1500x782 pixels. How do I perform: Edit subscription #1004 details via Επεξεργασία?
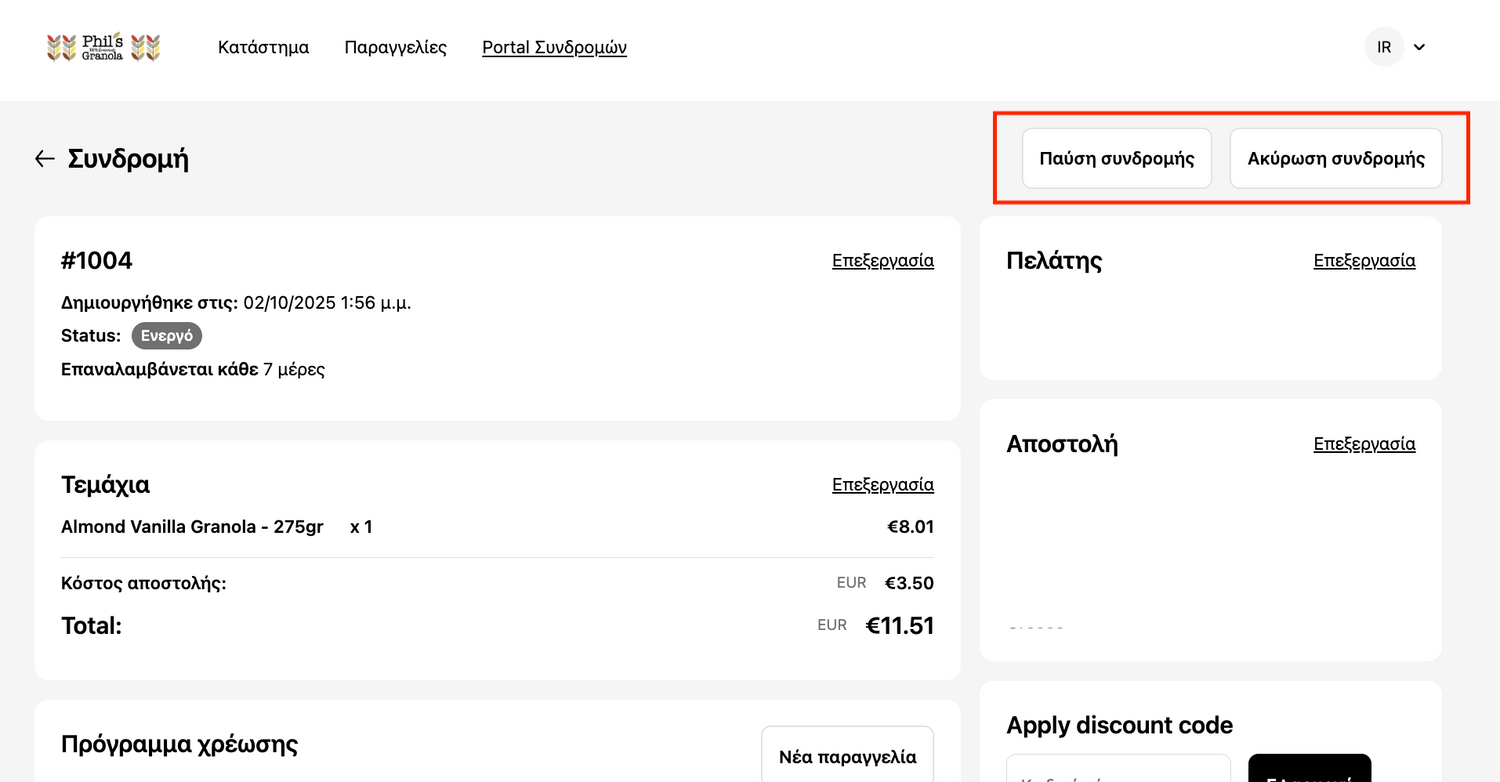(x=882, y=261)
